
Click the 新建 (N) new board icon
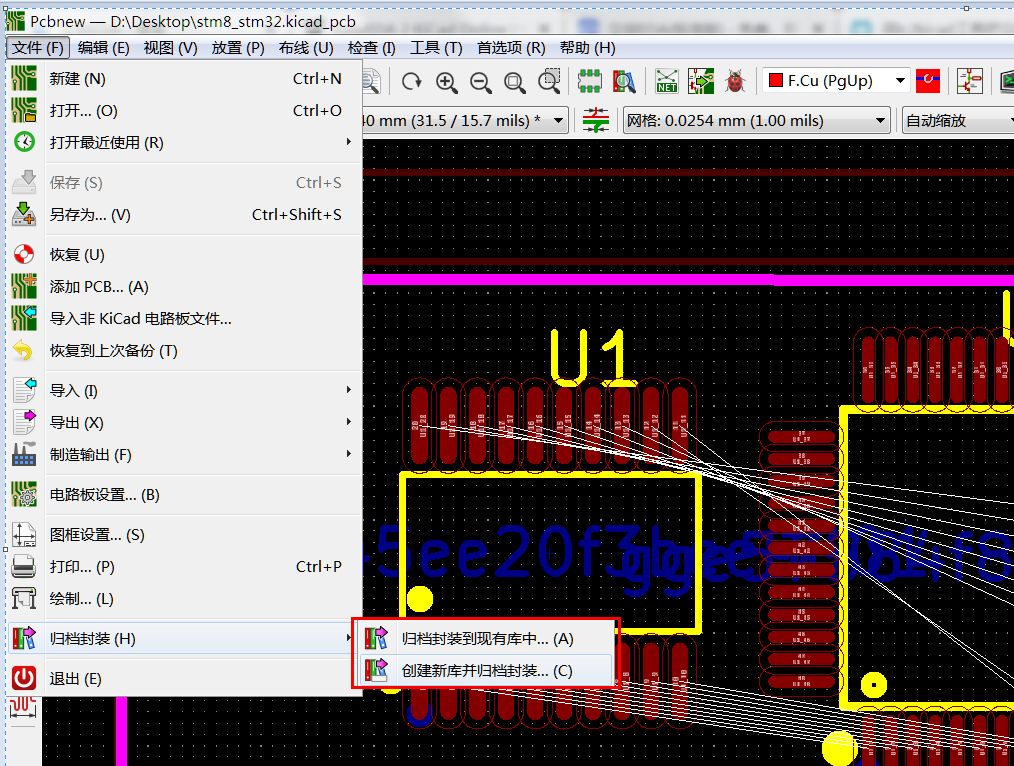coord(24,78)
